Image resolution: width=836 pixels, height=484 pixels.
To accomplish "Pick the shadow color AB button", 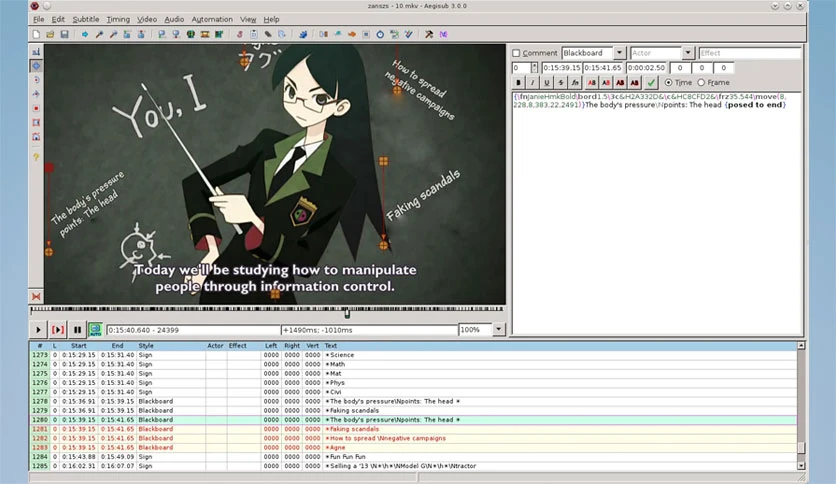I will 634,83.
